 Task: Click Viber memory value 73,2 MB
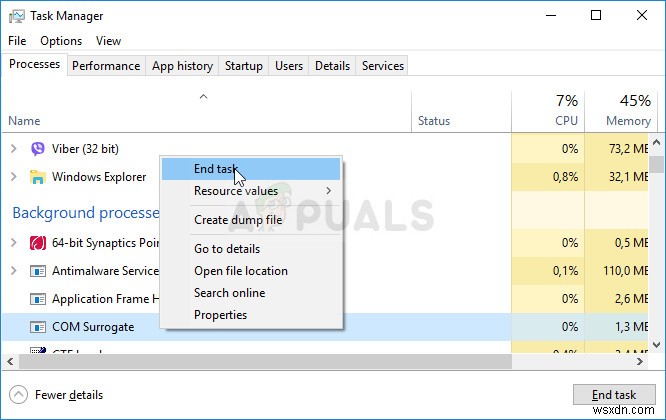tap(628, 149)
